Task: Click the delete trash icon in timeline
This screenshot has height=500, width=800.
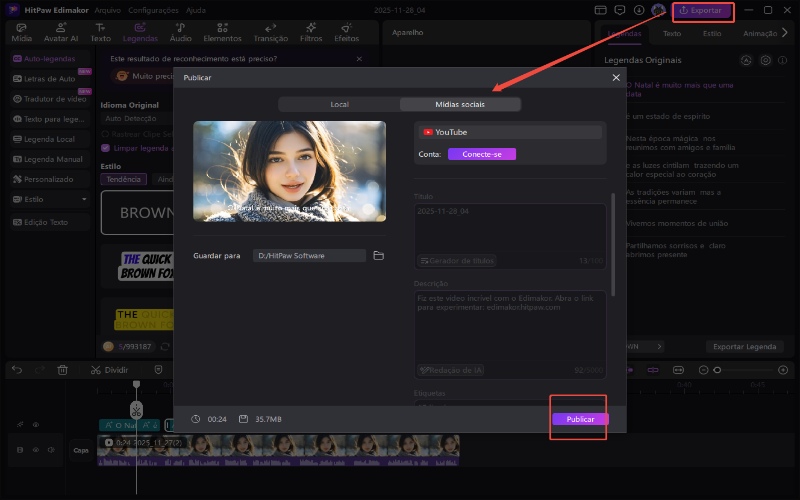Action: tap(63, 369)
